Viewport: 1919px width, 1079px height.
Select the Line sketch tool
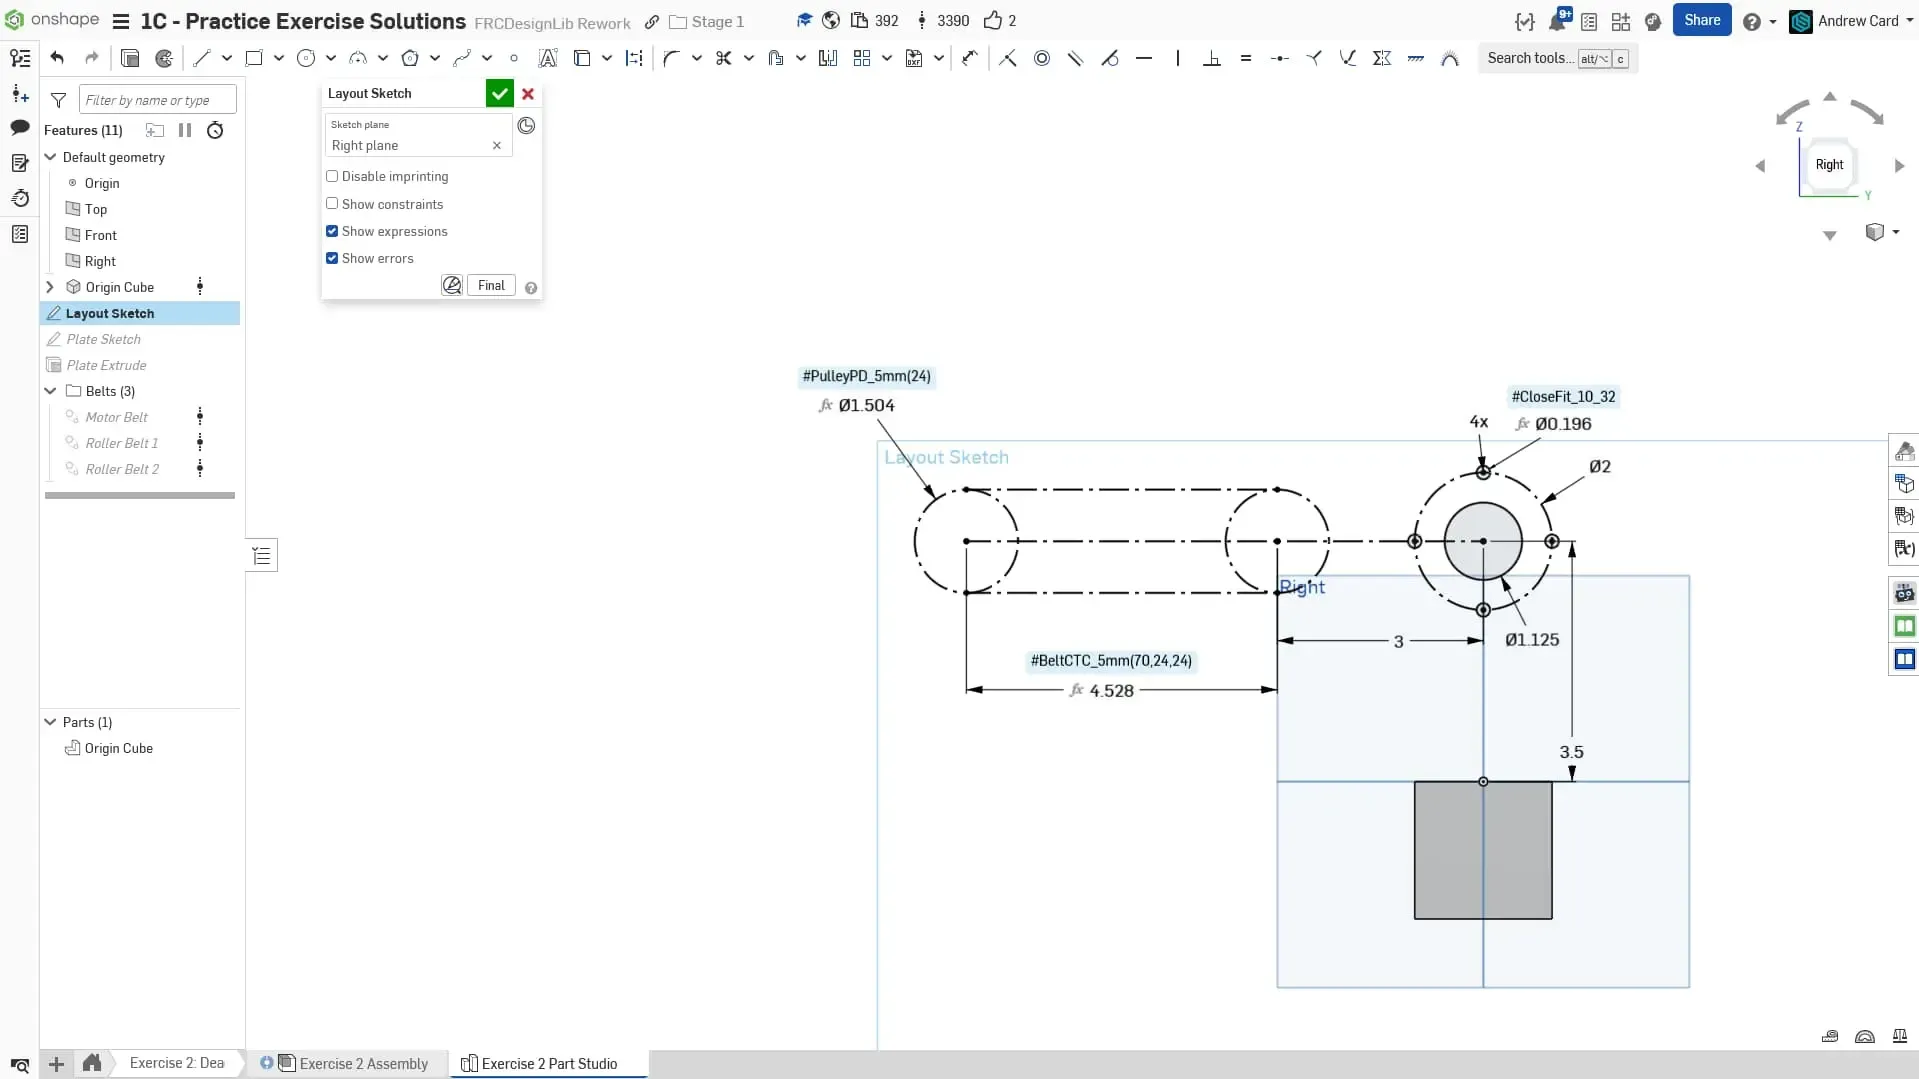pyautogui.click(x=201, y=58)
